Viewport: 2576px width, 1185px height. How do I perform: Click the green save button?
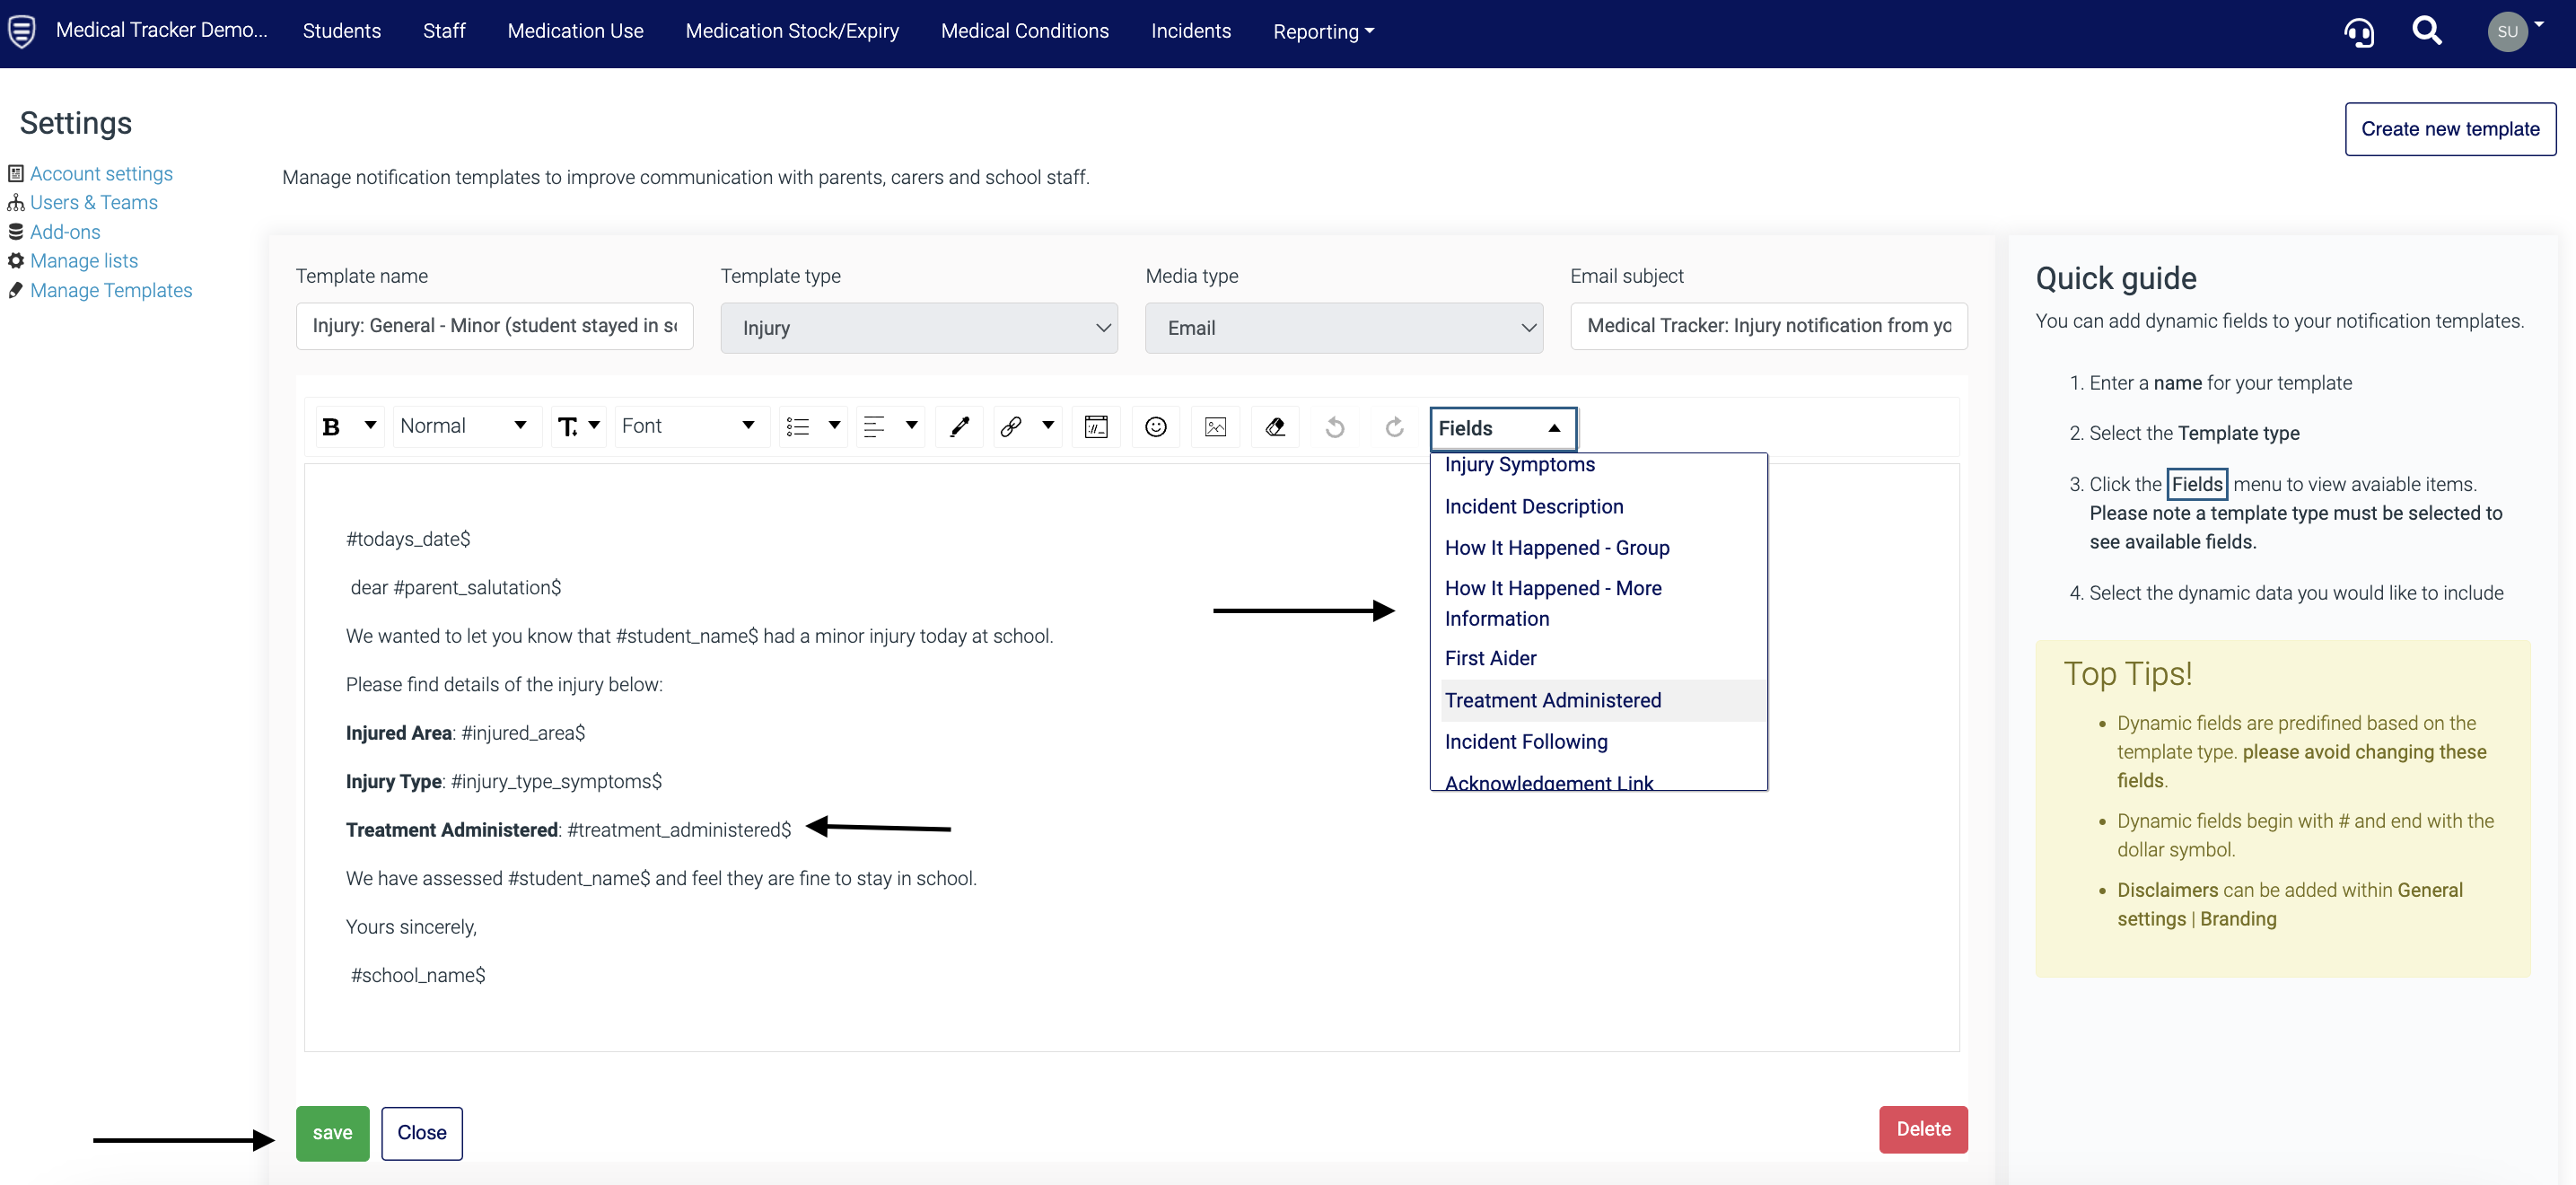coord(332,1133)
